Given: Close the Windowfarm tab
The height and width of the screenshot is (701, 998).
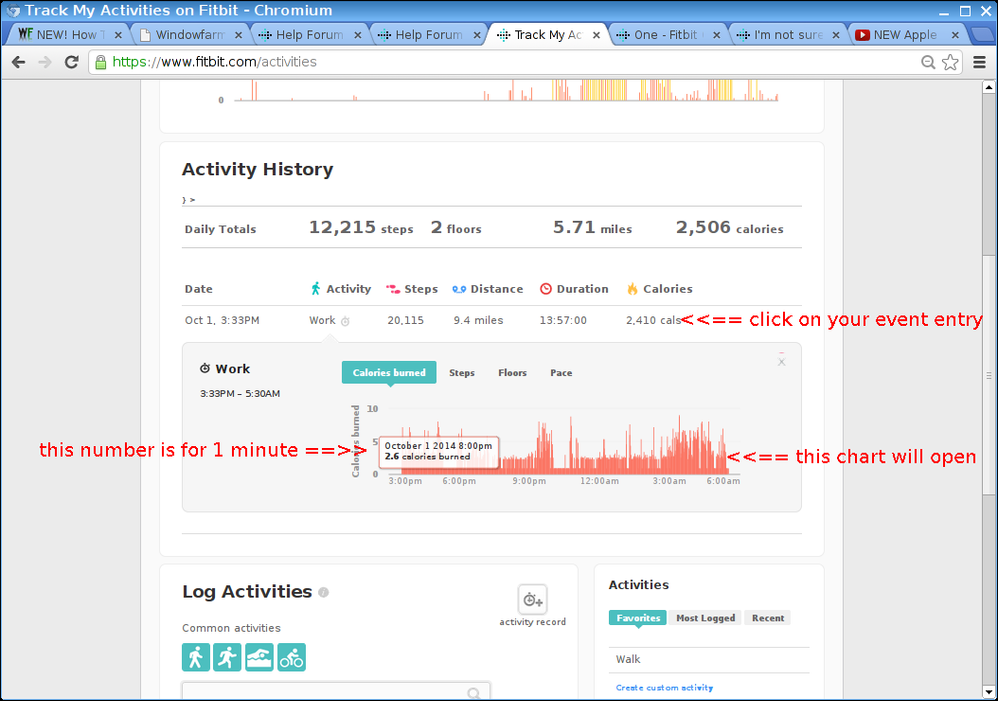Looking at the screenshot, I should point(238,35).
